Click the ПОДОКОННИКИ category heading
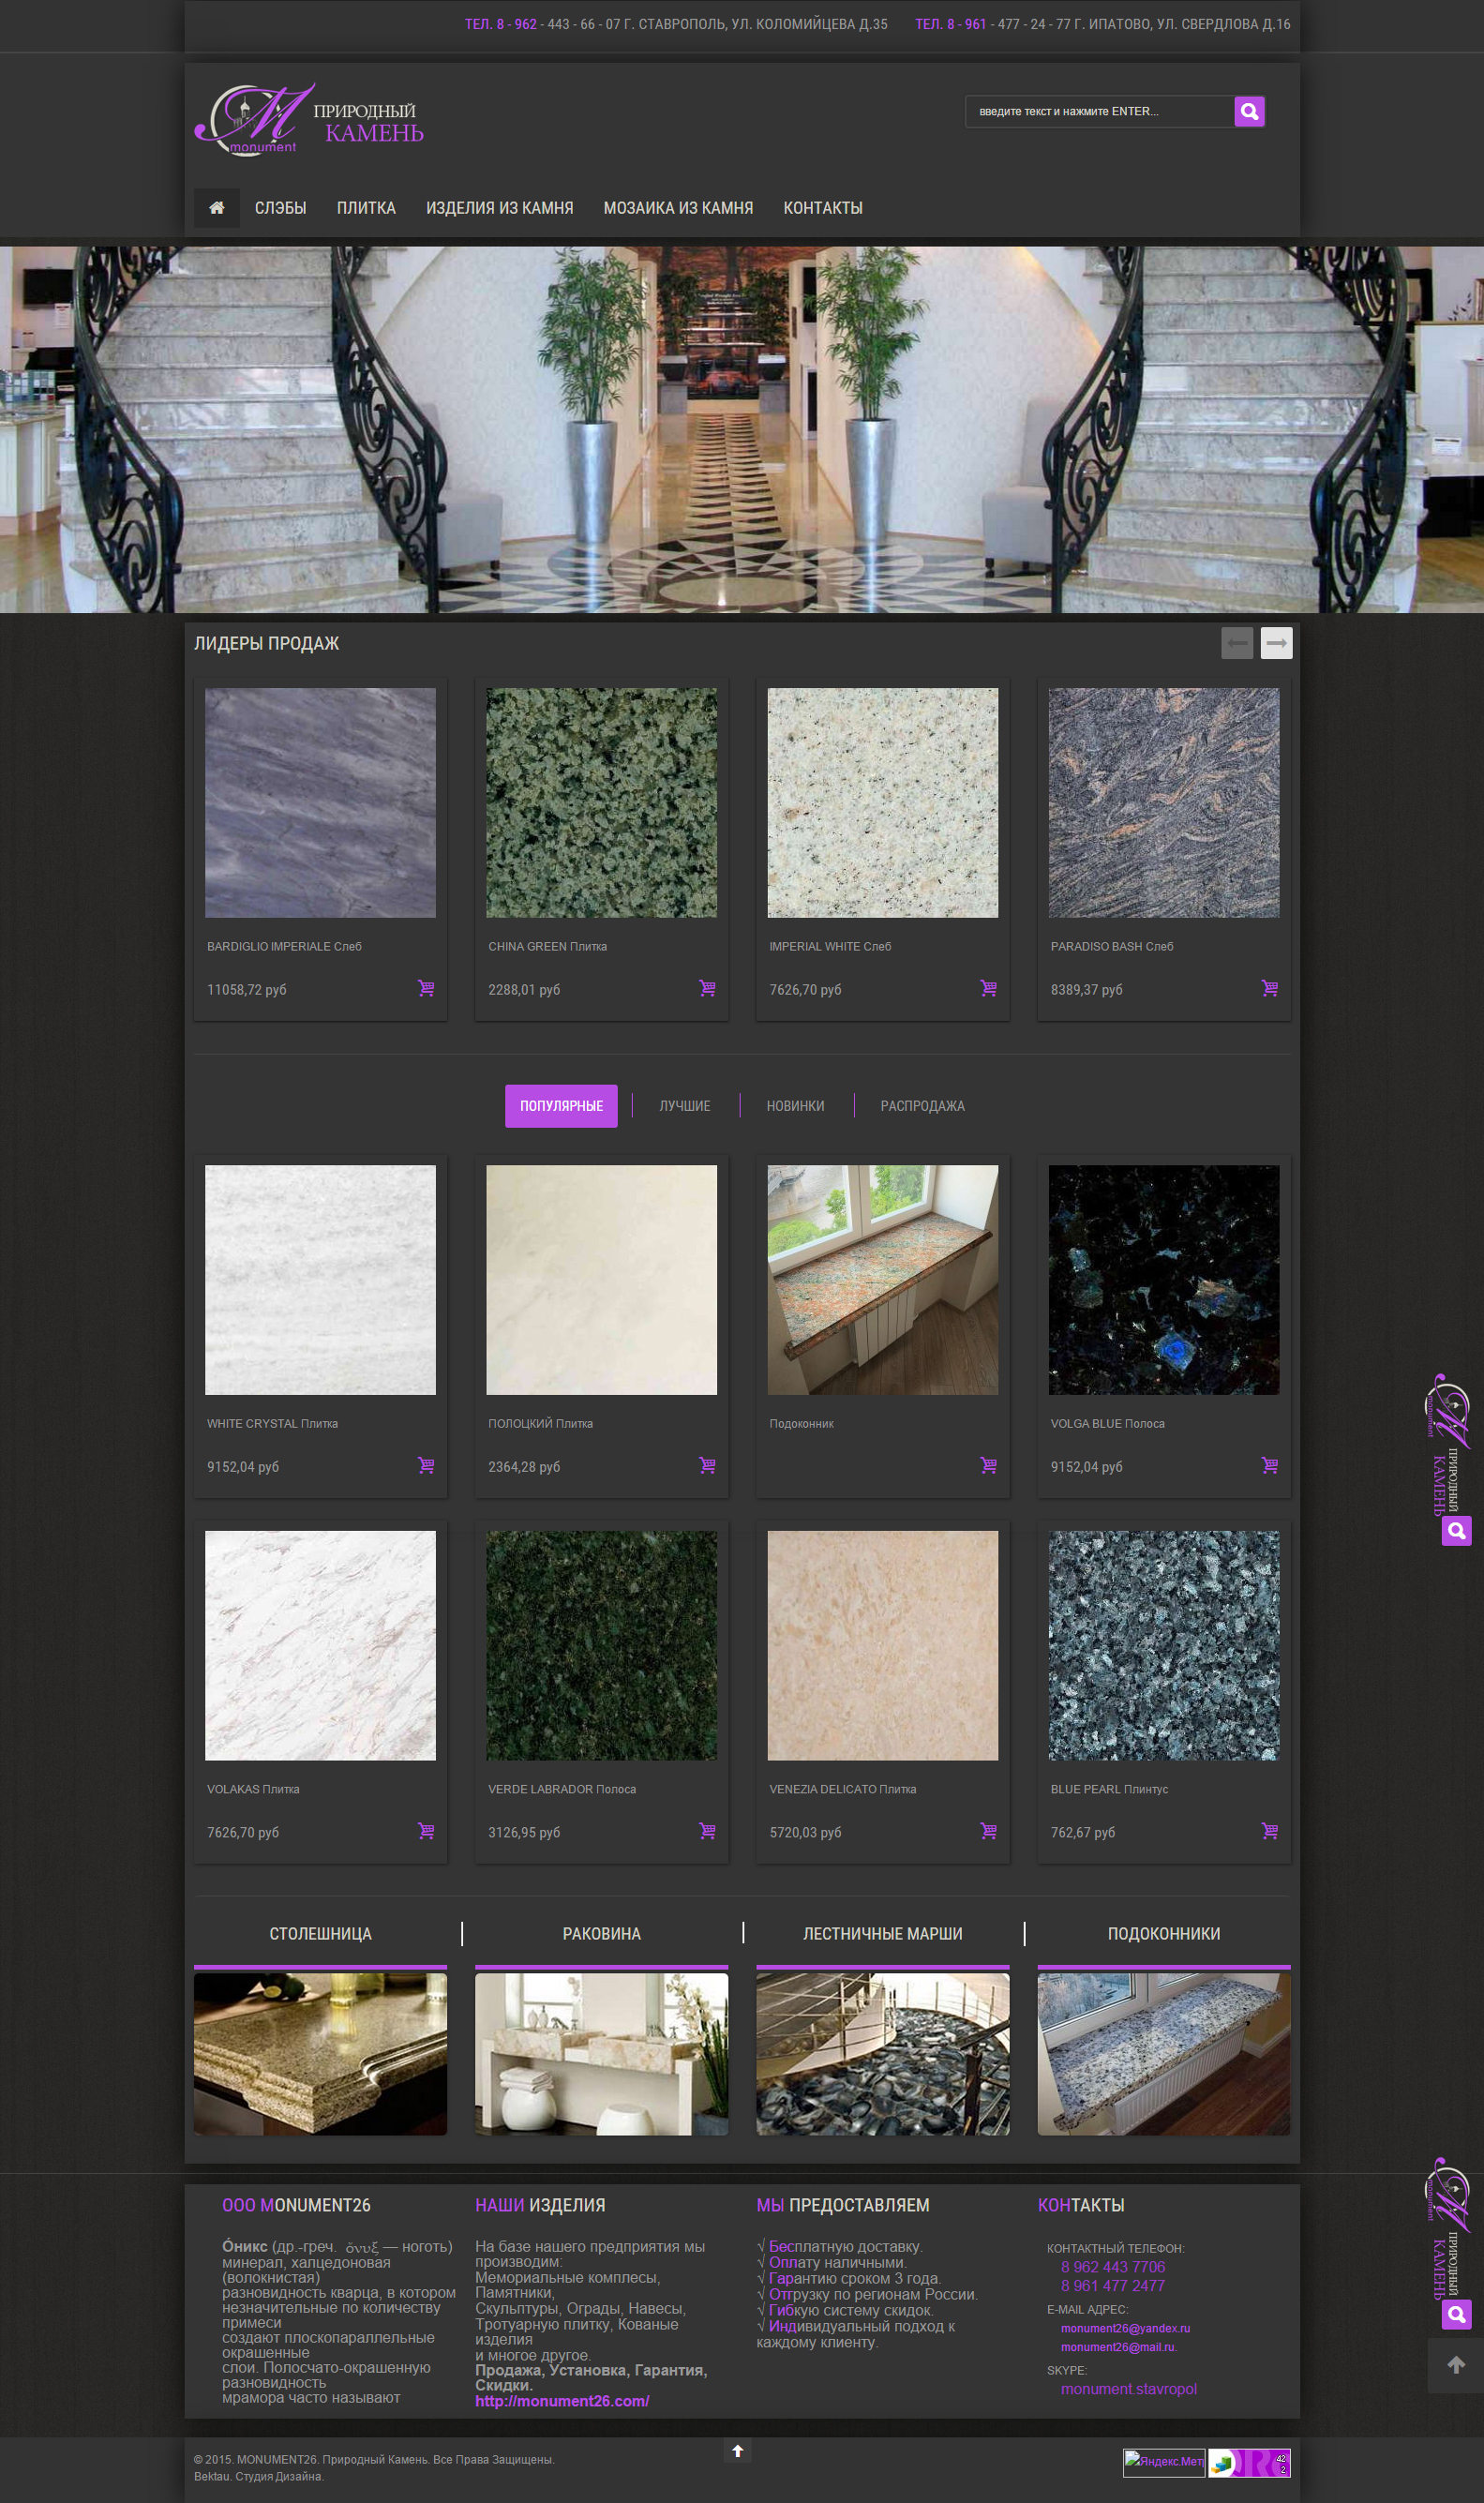Image resolution: width=1484 pixels, height=2503 pixels. click(x=1164, y=1933)
